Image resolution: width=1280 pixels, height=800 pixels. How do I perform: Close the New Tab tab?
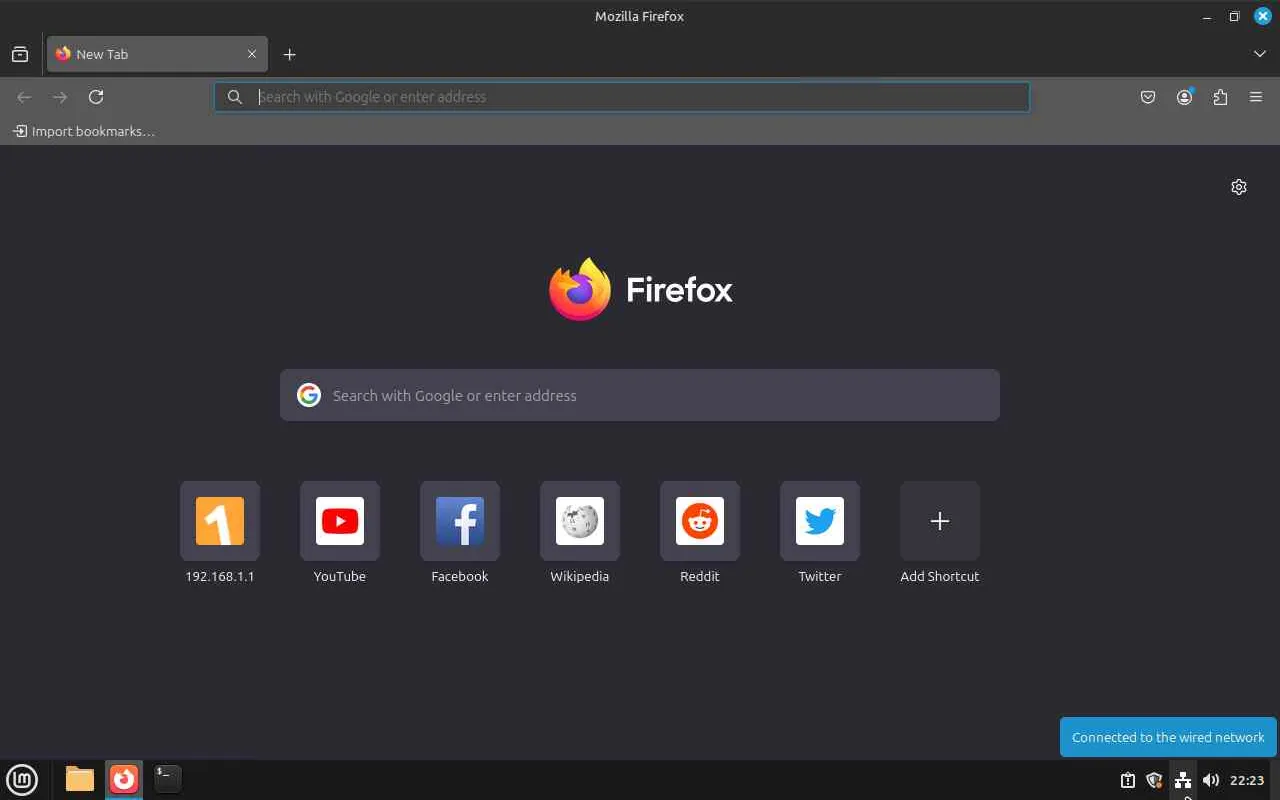coord(252,54)
